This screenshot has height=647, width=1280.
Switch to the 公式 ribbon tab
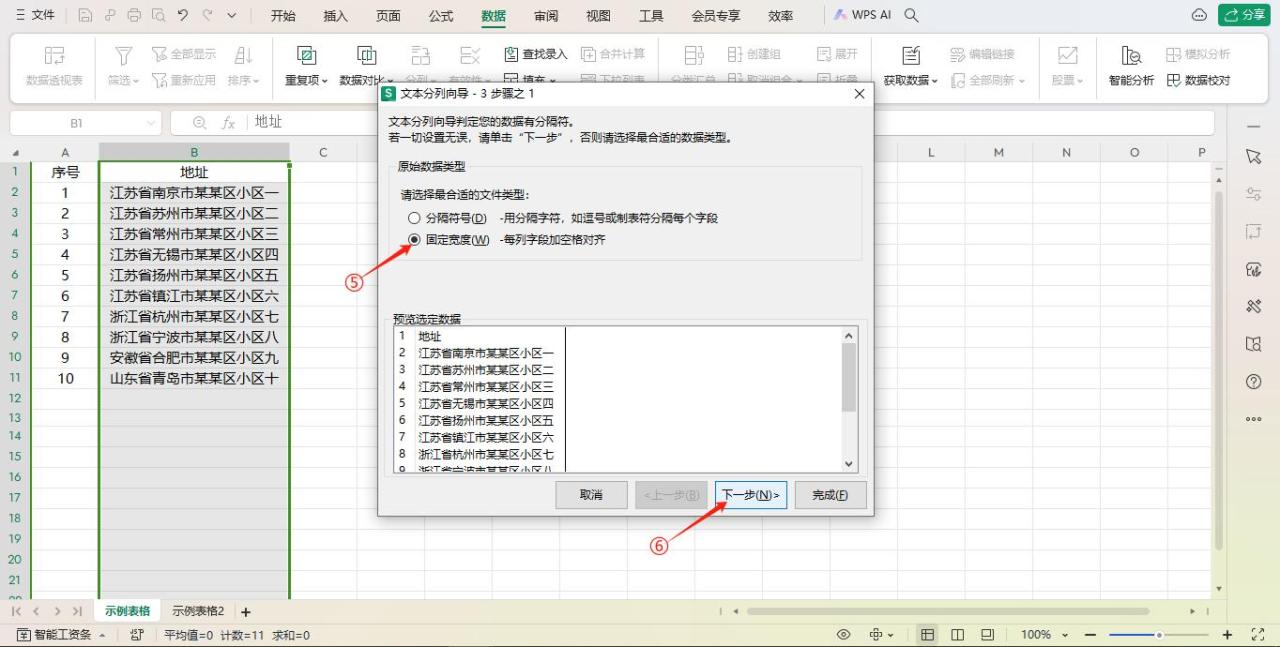tap(440, 16)
